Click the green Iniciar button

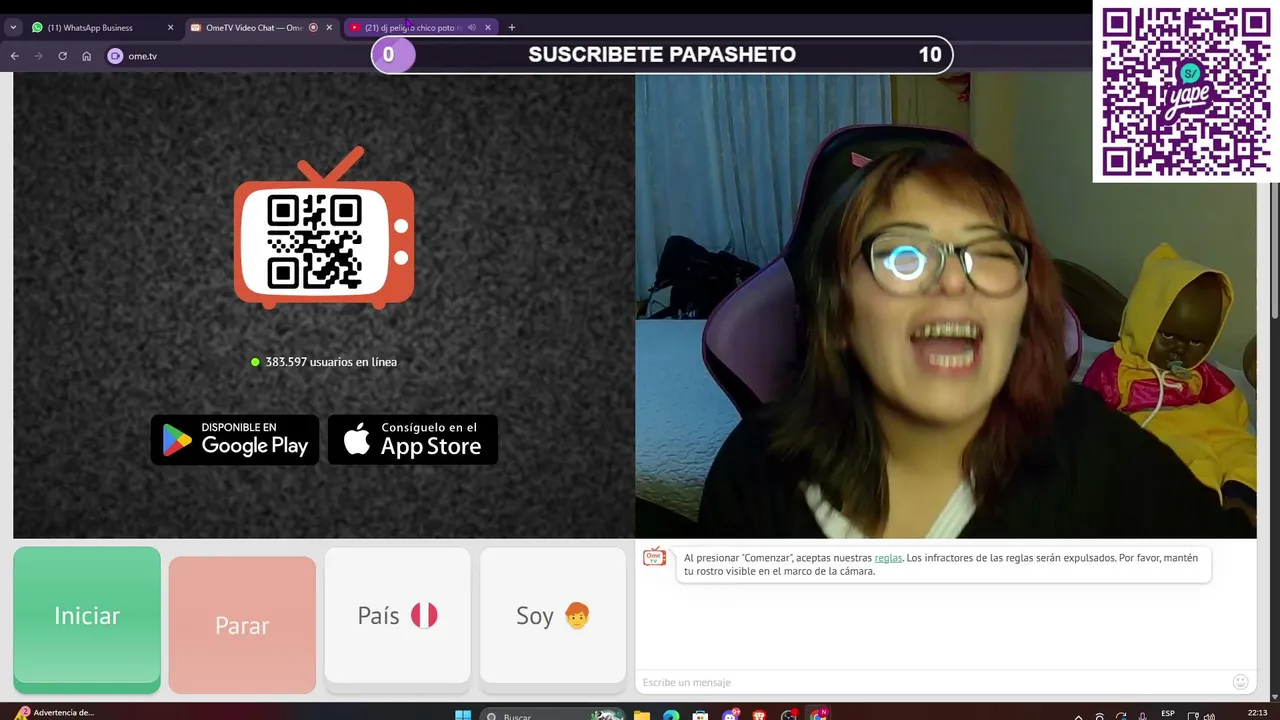coord(87,618)
